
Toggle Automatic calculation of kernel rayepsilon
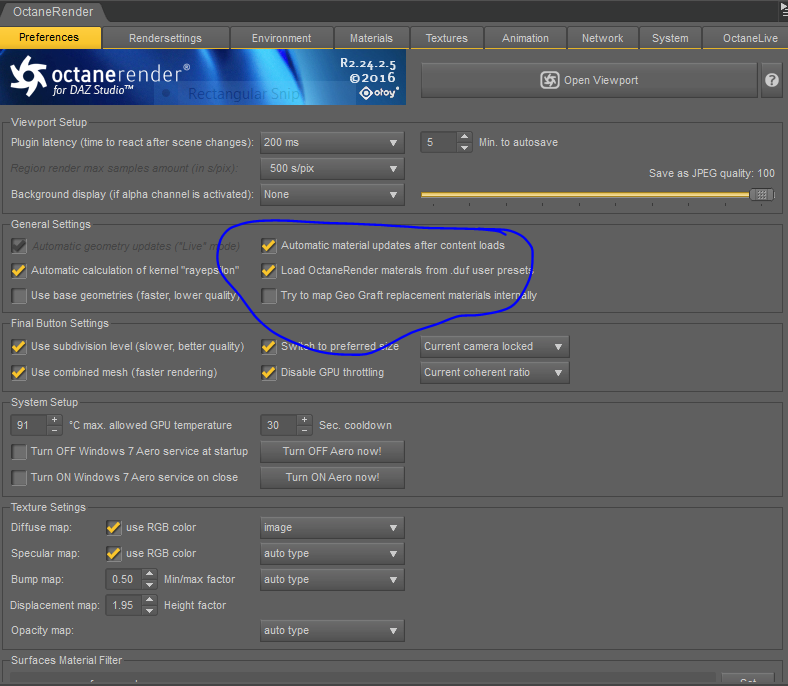19,271
